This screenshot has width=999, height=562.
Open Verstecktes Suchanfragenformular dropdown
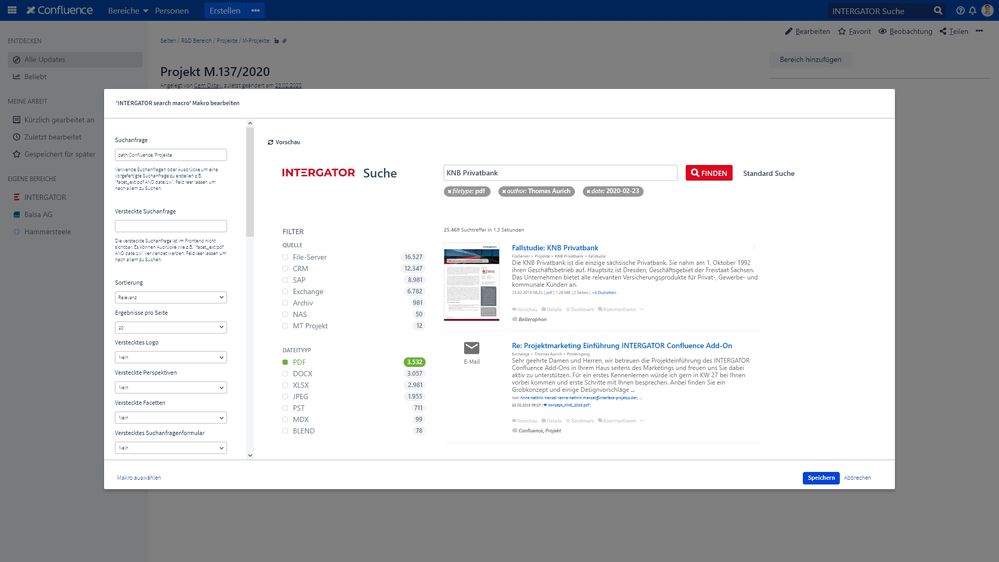[x=171, y=448]
